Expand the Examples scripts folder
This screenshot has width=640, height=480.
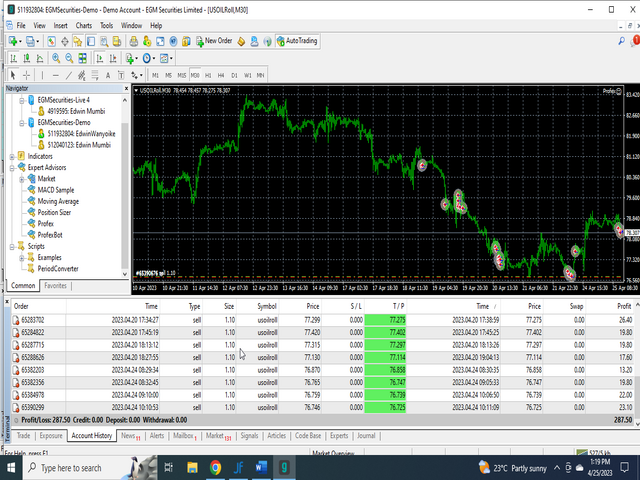[x=22, y=258]
